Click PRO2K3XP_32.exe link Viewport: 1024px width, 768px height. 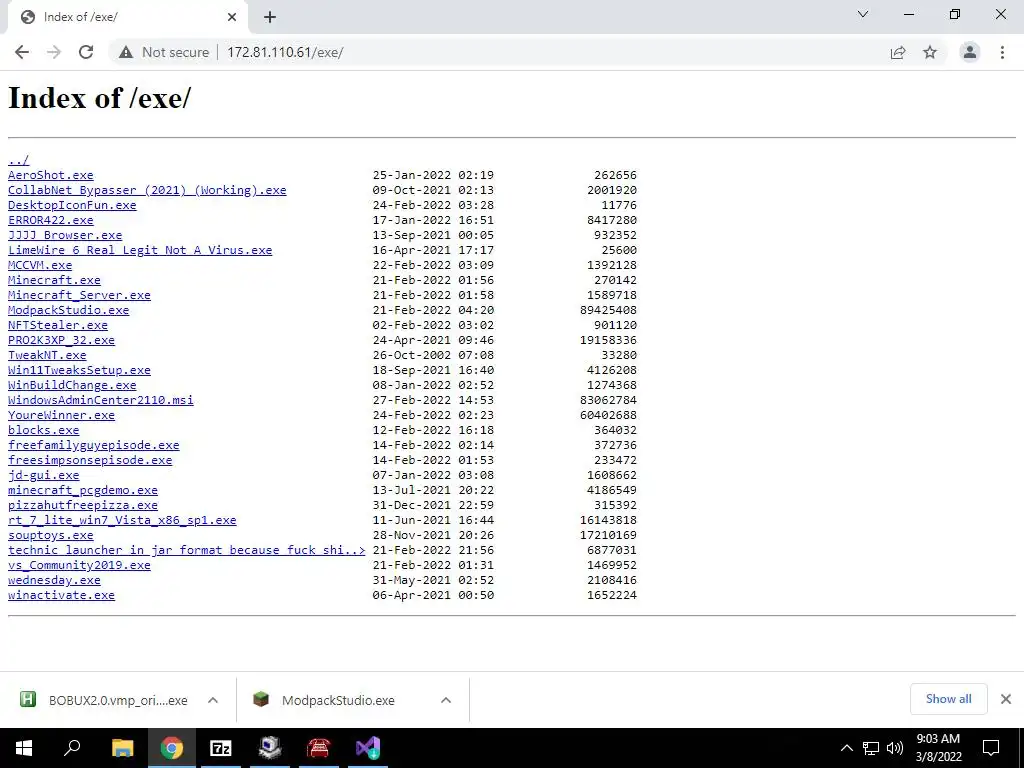pos(61,340)
